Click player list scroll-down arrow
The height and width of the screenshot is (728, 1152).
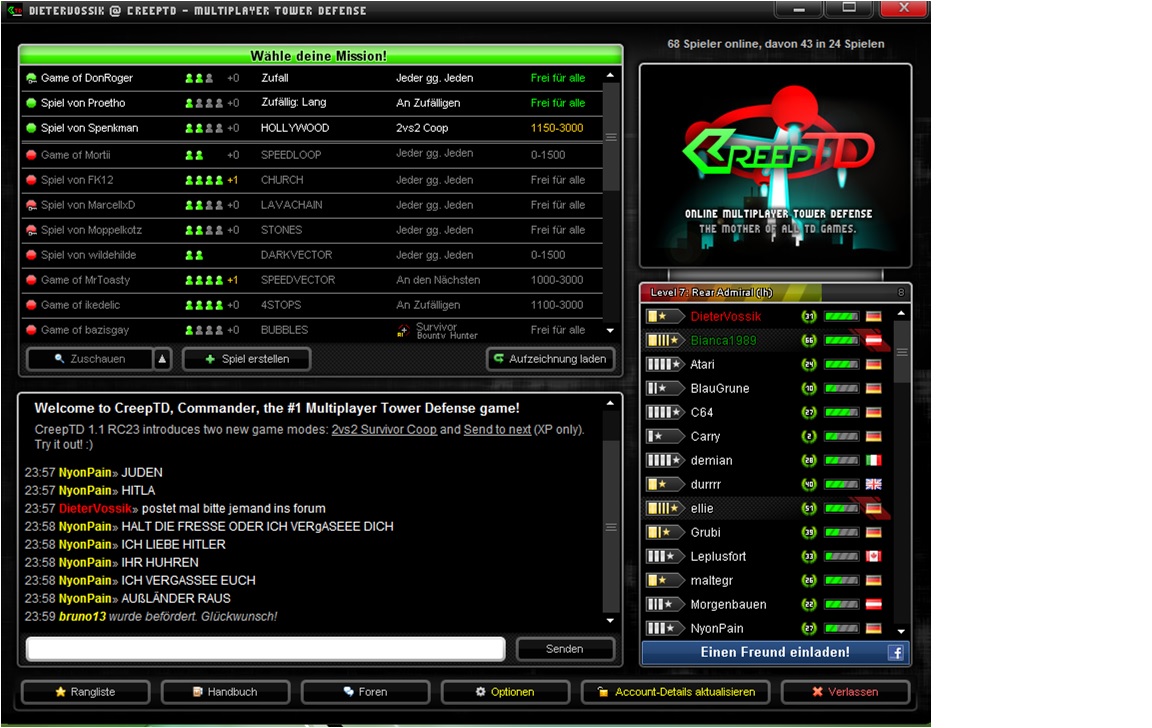click(901, 631)
